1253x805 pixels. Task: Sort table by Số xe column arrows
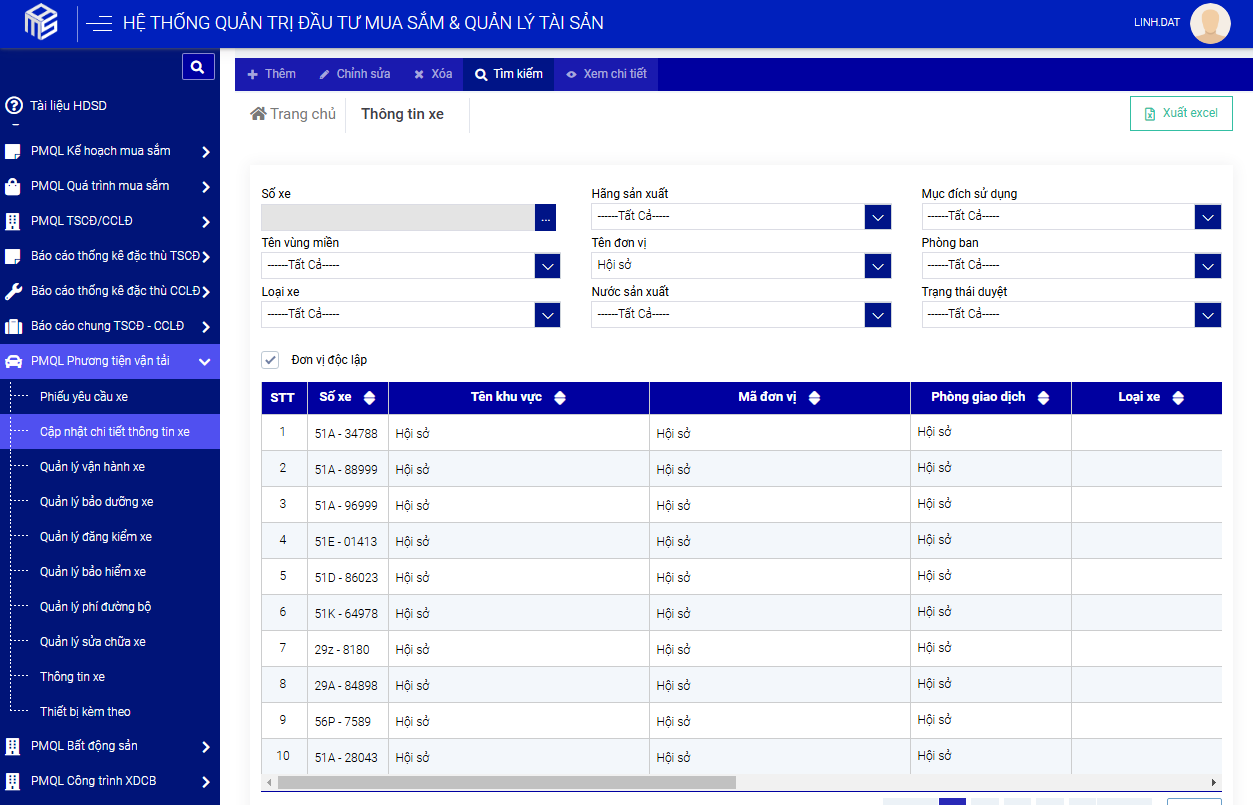pyautogui.click(x=370, y=398)
